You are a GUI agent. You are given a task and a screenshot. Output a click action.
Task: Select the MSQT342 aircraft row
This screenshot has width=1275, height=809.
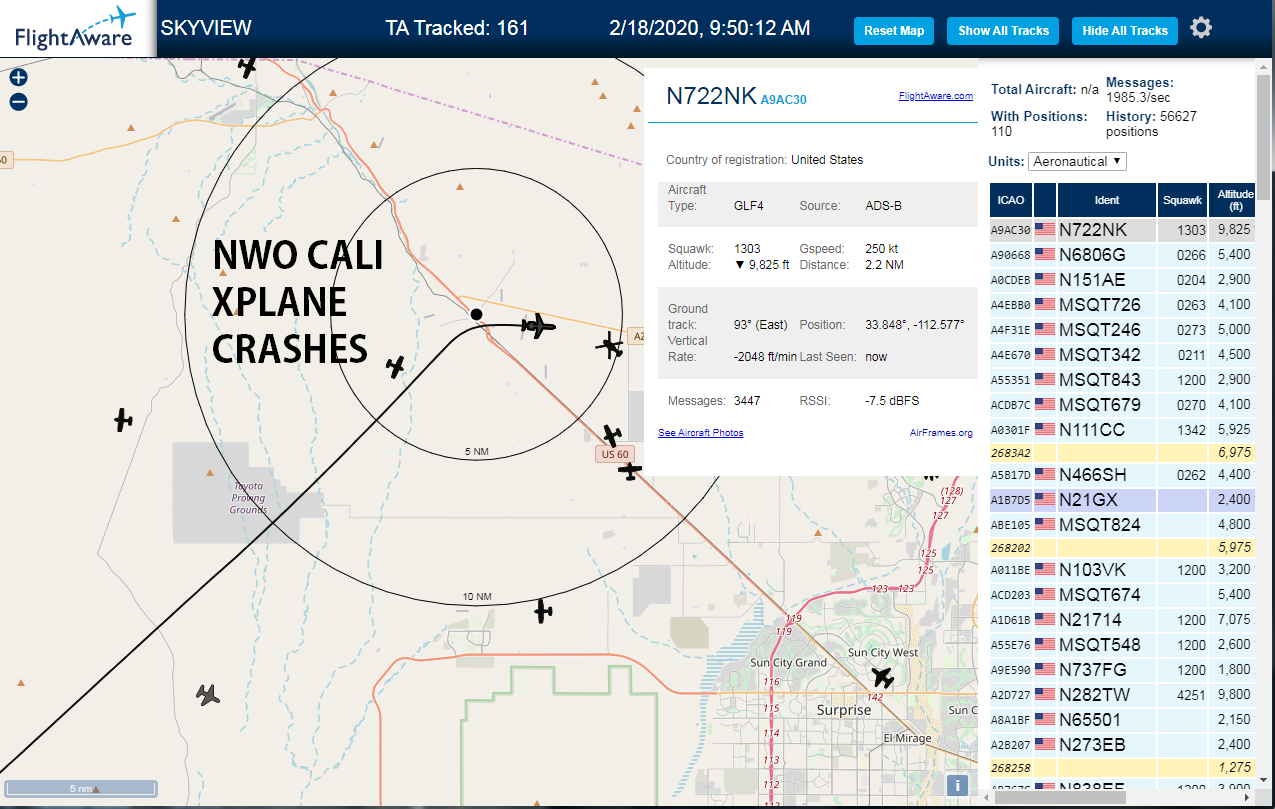click(1122, 354)
